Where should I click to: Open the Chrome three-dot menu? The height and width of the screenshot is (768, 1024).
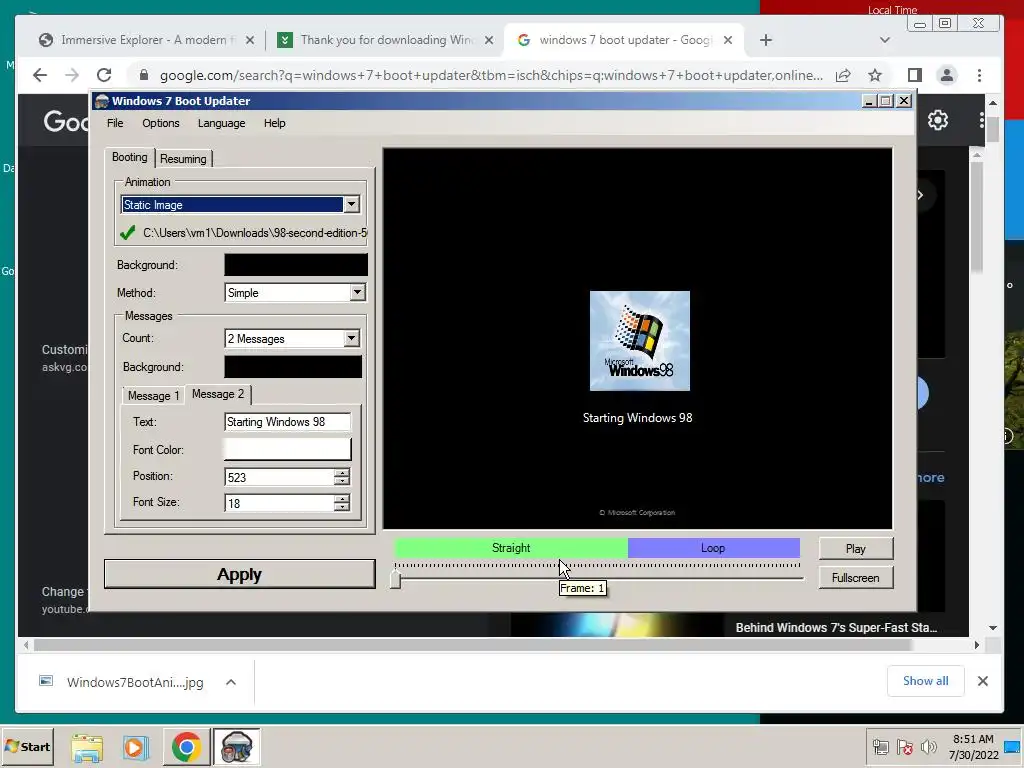point(979,75)
